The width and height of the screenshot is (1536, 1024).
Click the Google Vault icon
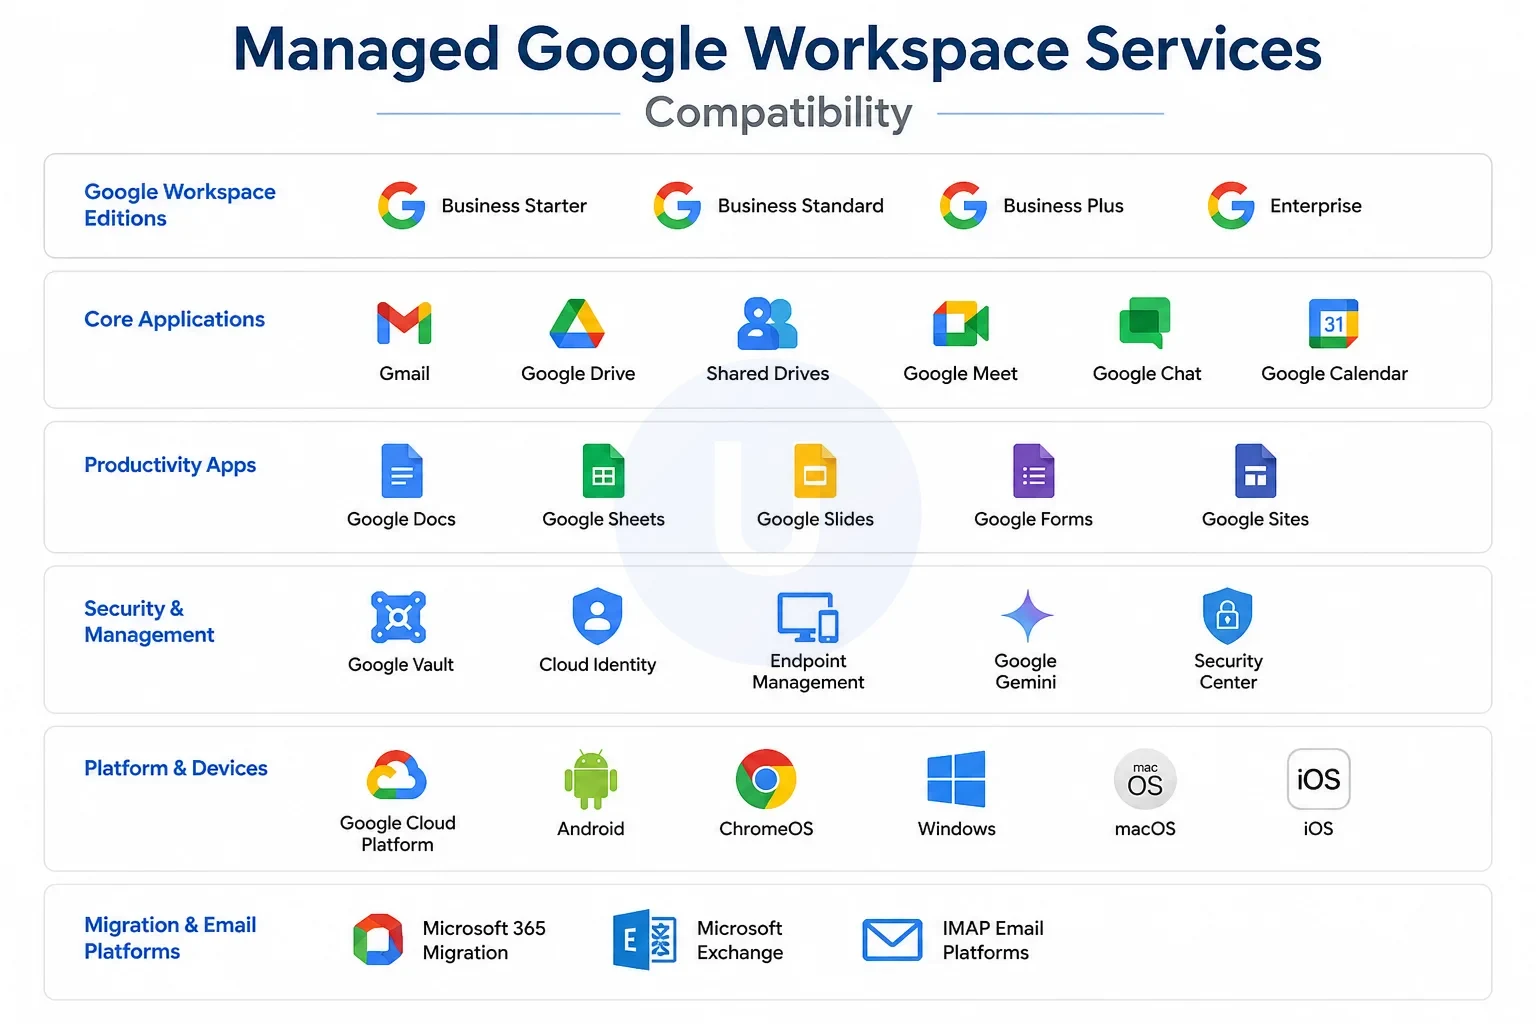point(398,617)
